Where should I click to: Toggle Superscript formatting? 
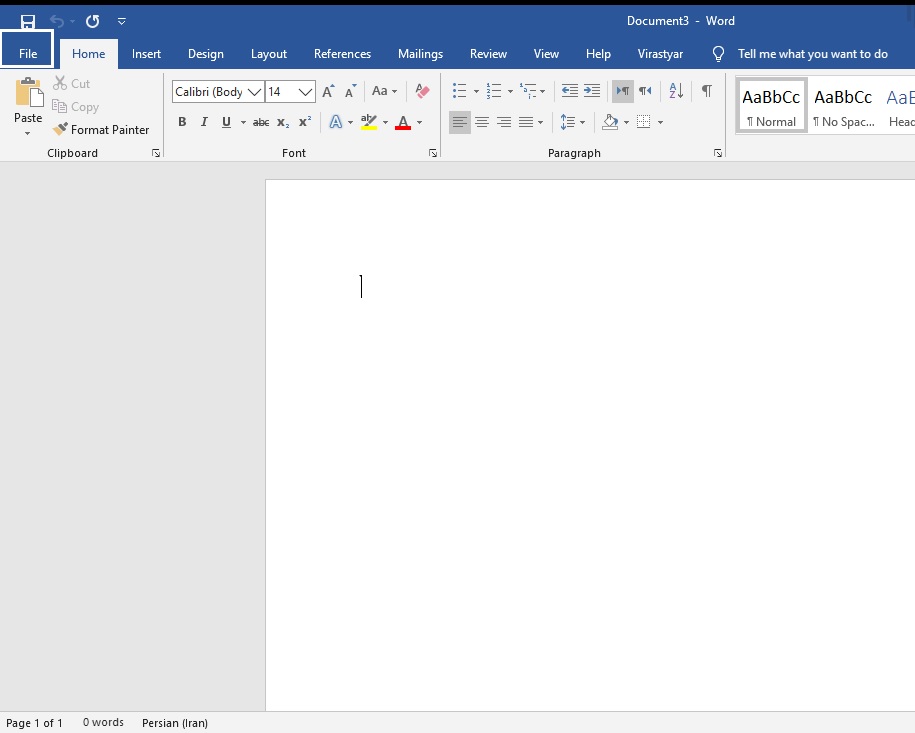click(x=305, y=122)
